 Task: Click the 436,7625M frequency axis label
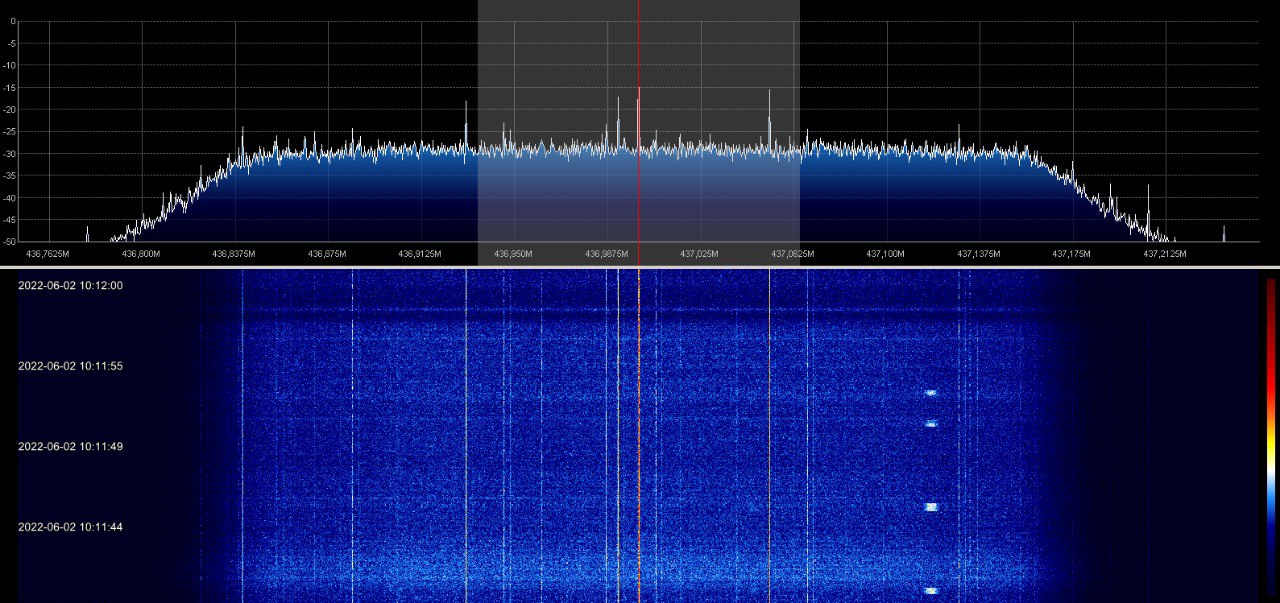click(47, 254)
